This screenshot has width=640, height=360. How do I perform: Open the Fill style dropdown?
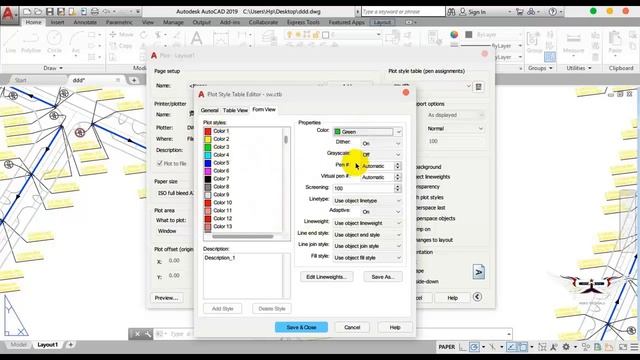point(367,258)
